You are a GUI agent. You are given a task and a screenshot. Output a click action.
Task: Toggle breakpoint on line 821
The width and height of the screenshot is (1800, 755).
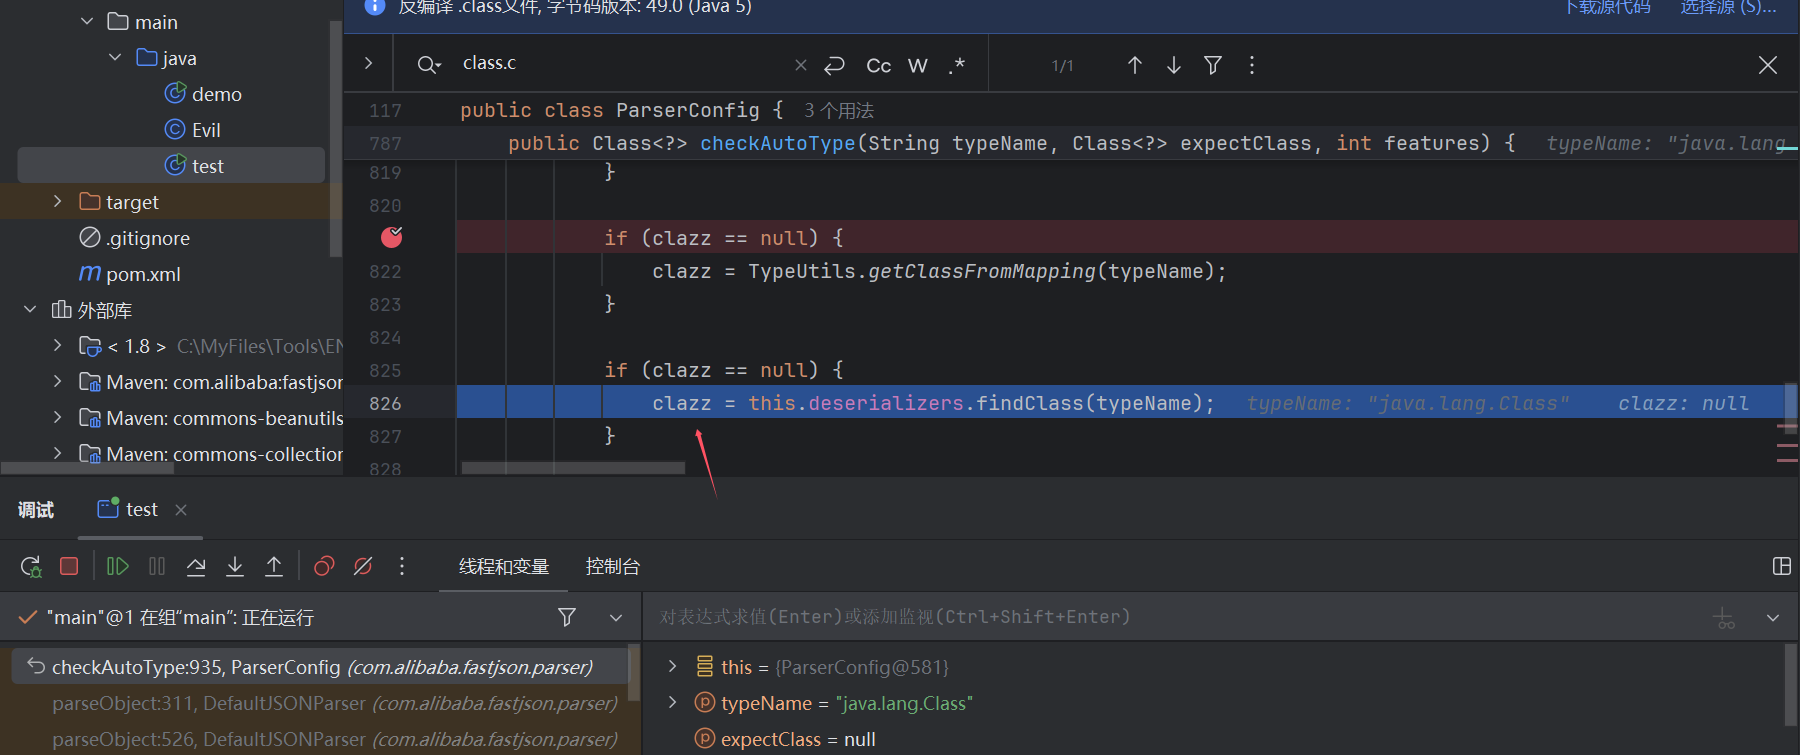391,237
